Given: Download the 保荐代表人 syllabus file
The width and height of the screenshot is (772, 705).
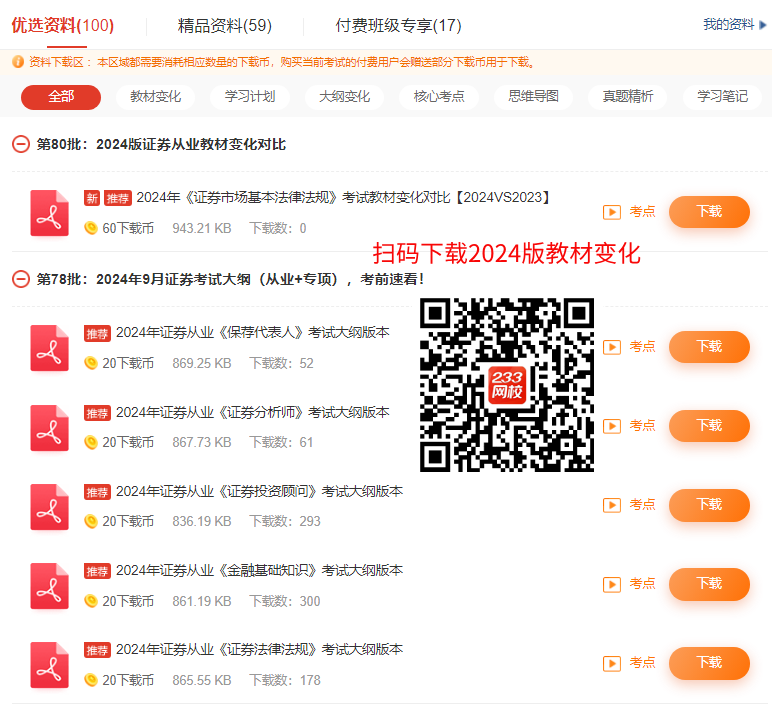Looking at the screenshot, I should point(708,347).
